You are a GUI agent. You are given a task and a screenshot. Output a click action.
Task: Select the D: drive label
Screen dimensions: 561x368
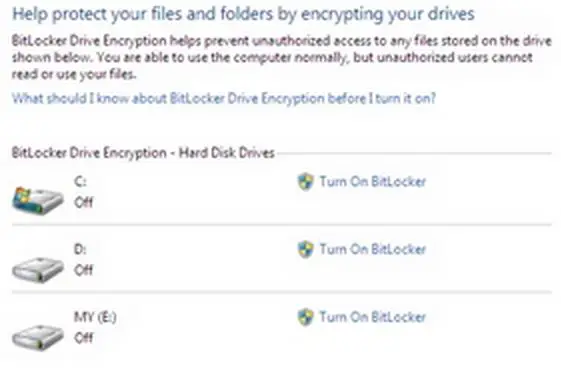point(80,249)
